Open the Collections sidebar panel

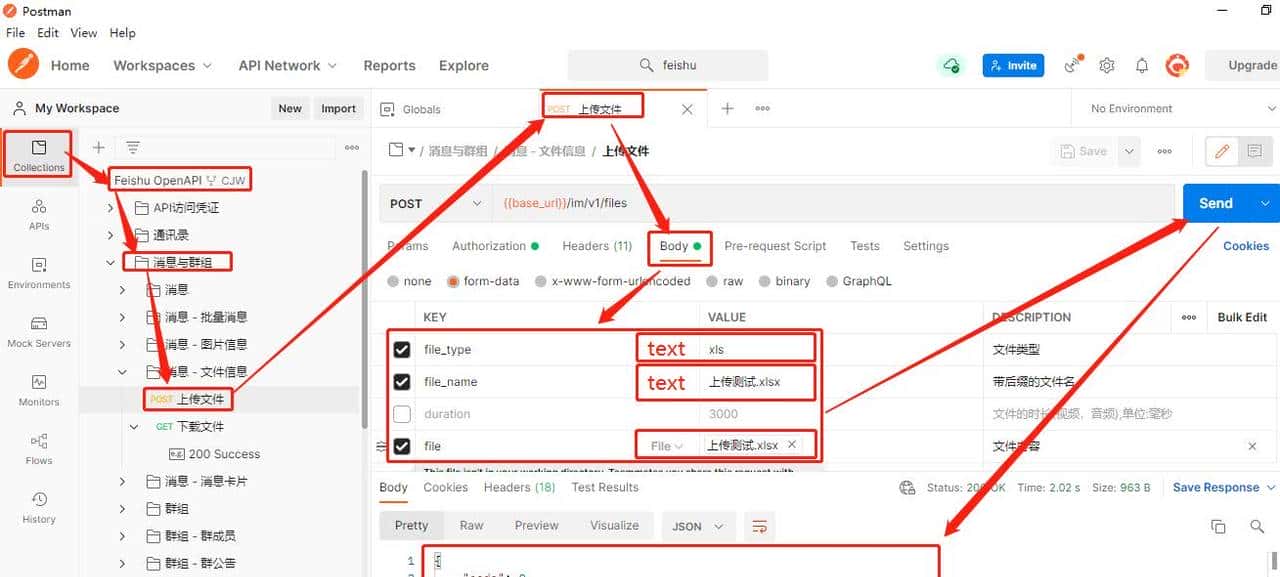[x=39, y=156]
